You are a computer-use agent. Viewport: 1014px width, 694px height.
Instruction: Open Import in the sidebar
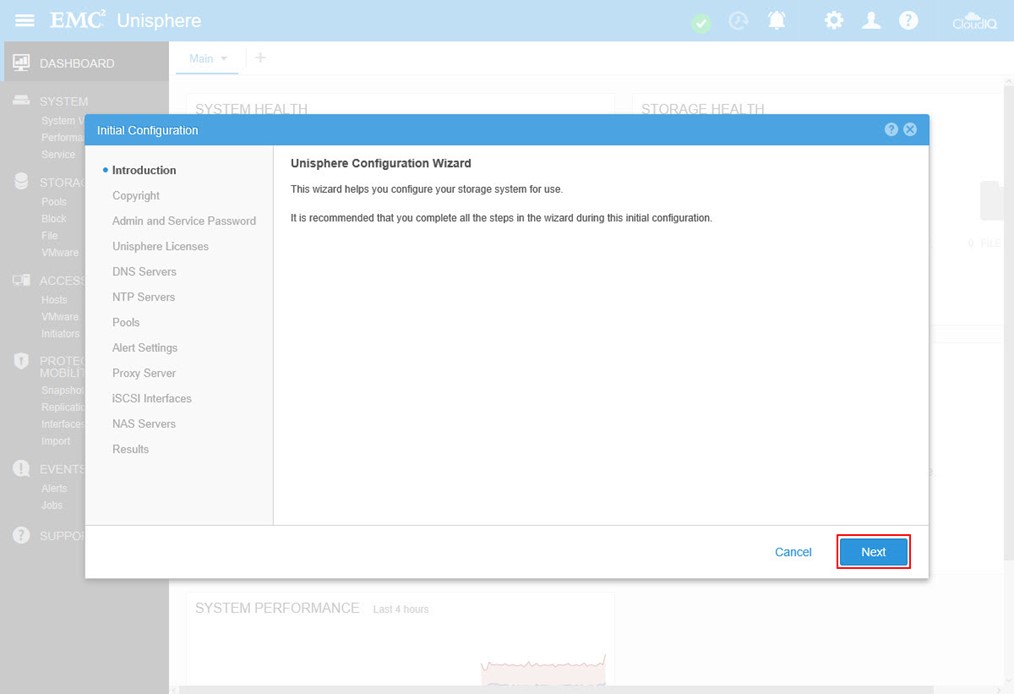[56, 440]
